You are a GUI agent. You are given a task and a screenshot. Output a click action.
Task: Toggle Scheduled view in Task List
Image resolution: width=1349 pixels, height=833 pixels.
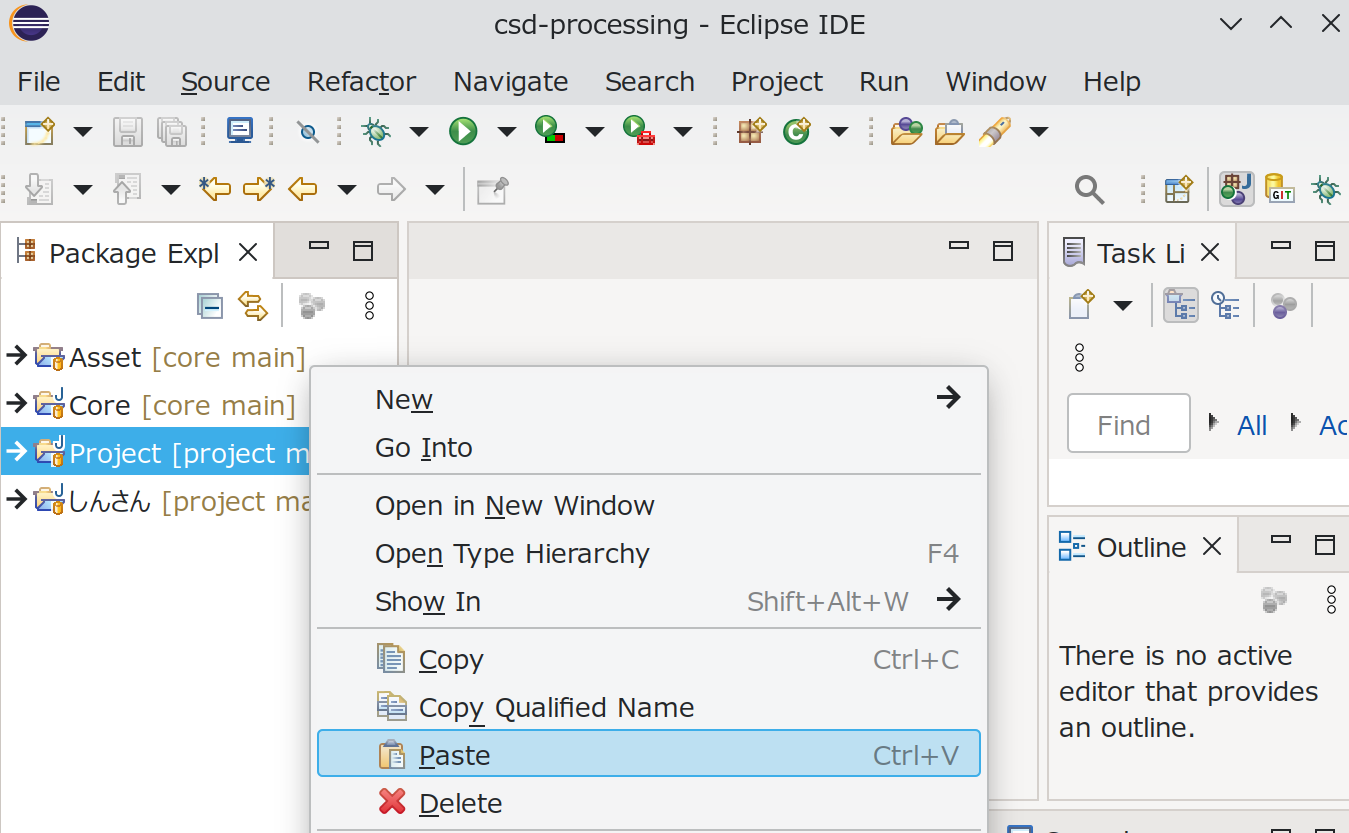pyautogui.click(x=1225, y=305)
